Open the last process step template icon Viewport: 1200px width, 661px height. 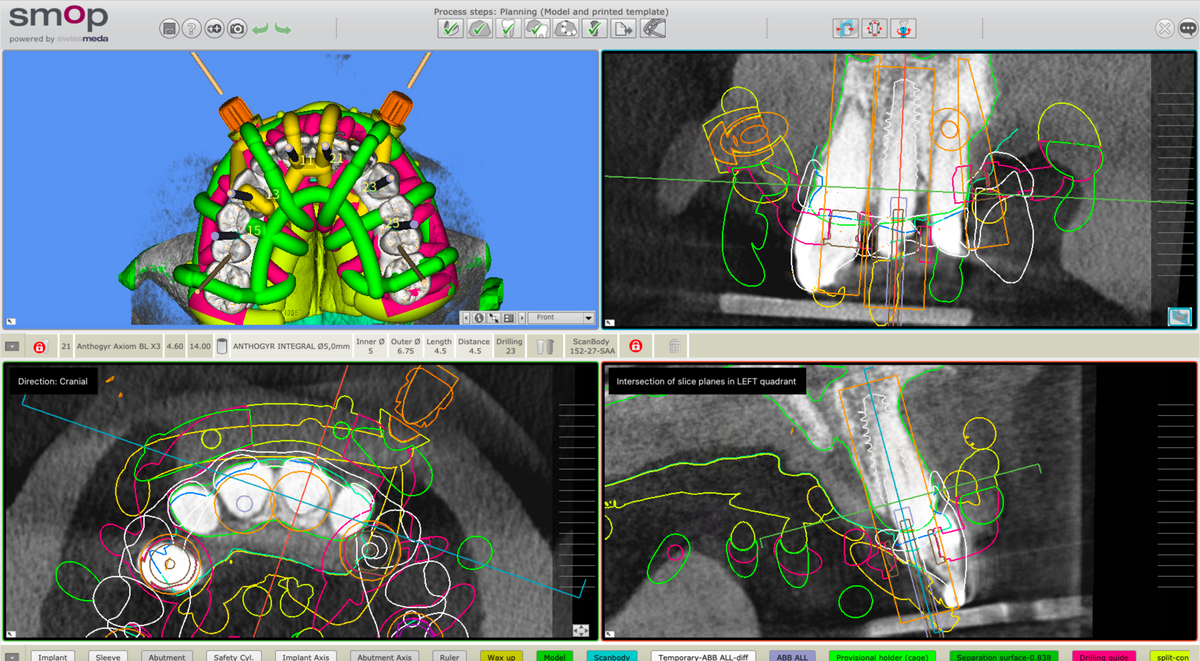coord(654,29)
